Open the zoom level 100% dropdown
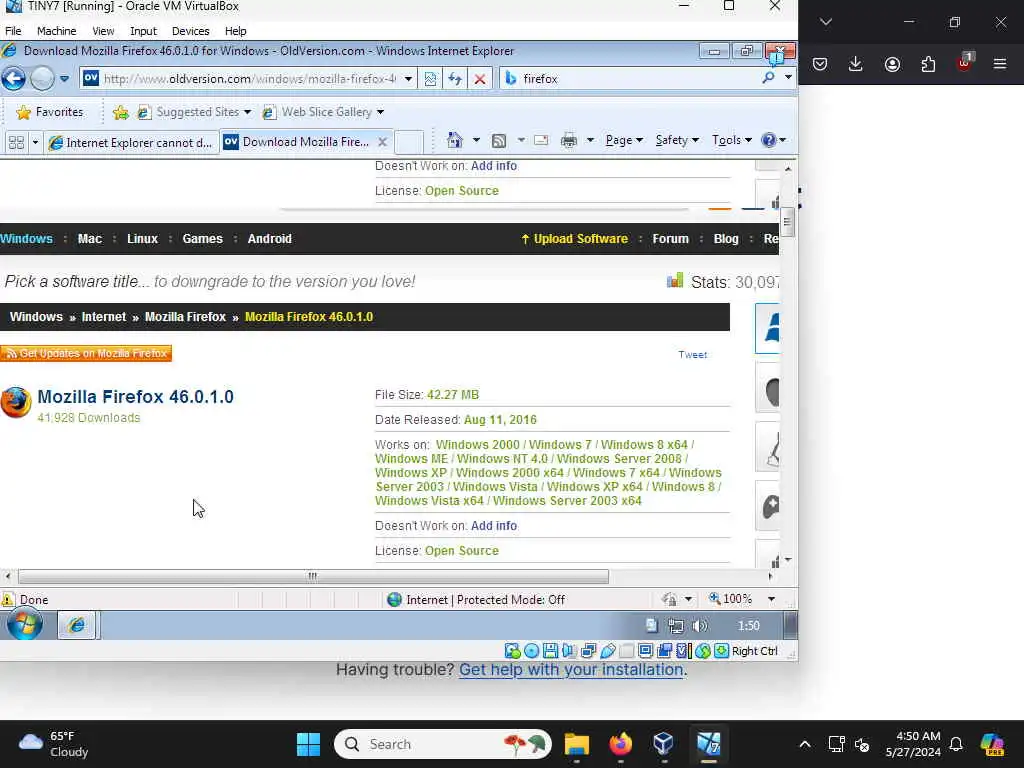Viewport: 1024px width, 768px height. pos(771,599)
